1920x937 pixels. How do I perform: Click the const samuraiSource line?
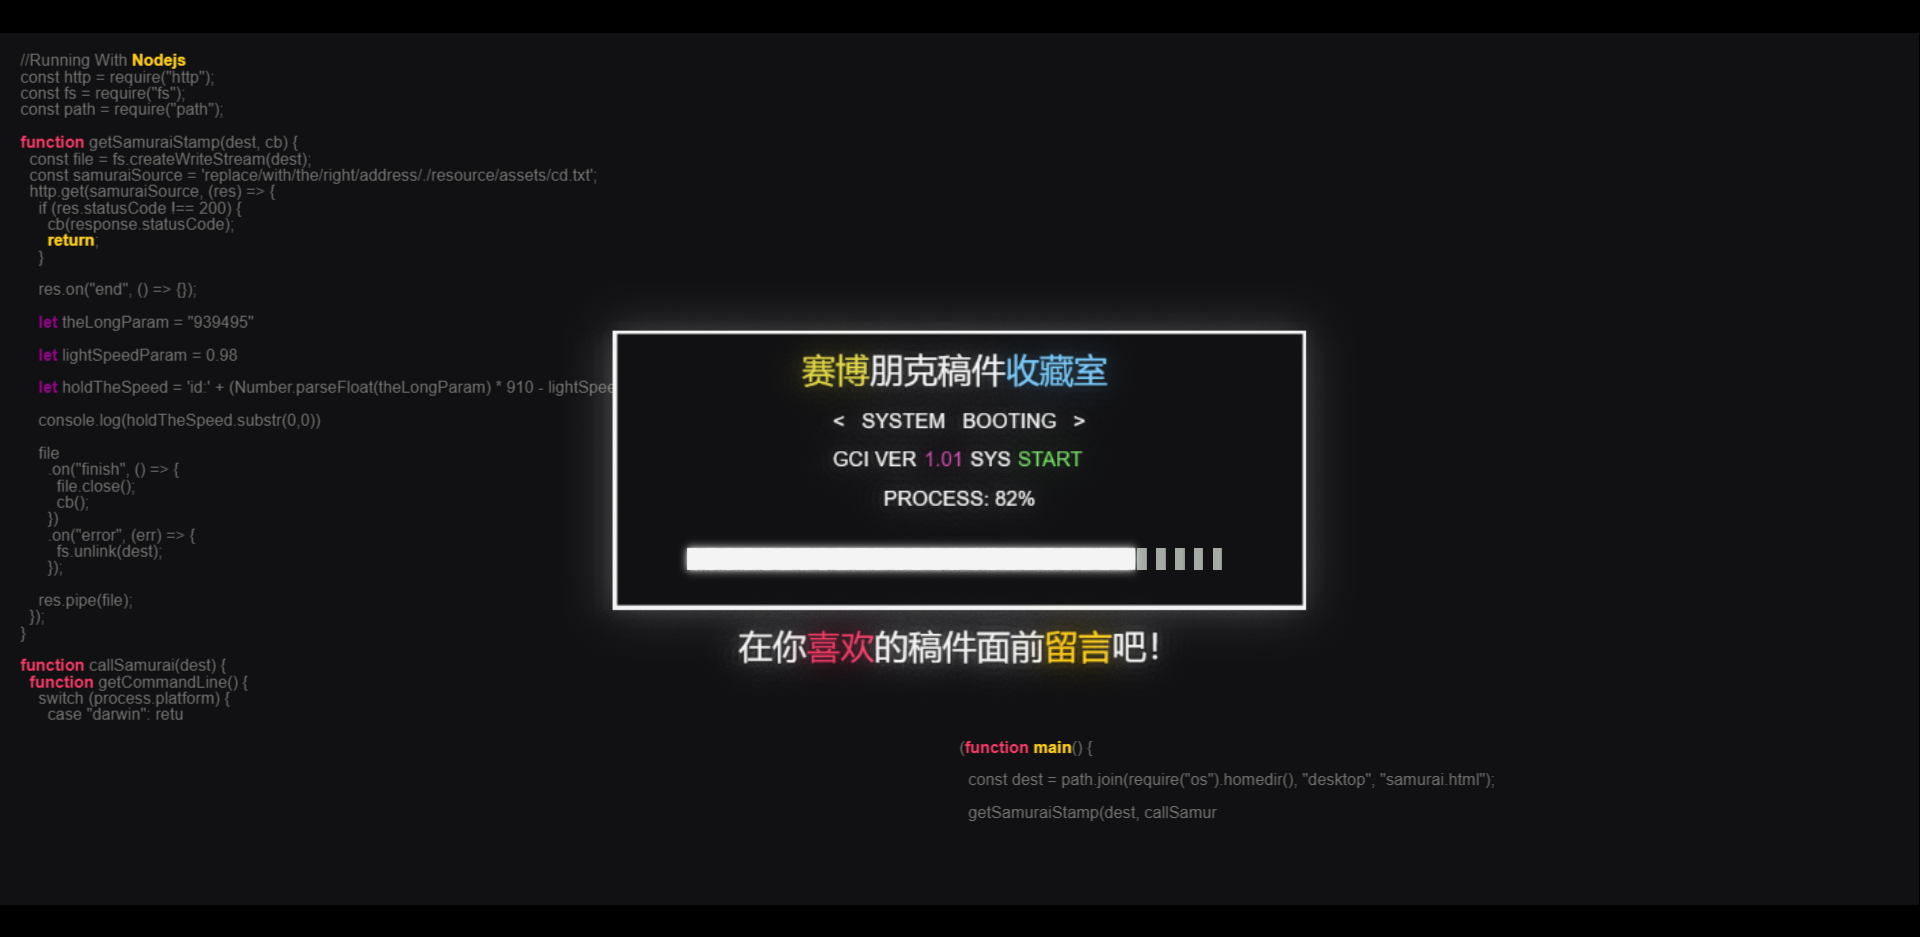313,175
